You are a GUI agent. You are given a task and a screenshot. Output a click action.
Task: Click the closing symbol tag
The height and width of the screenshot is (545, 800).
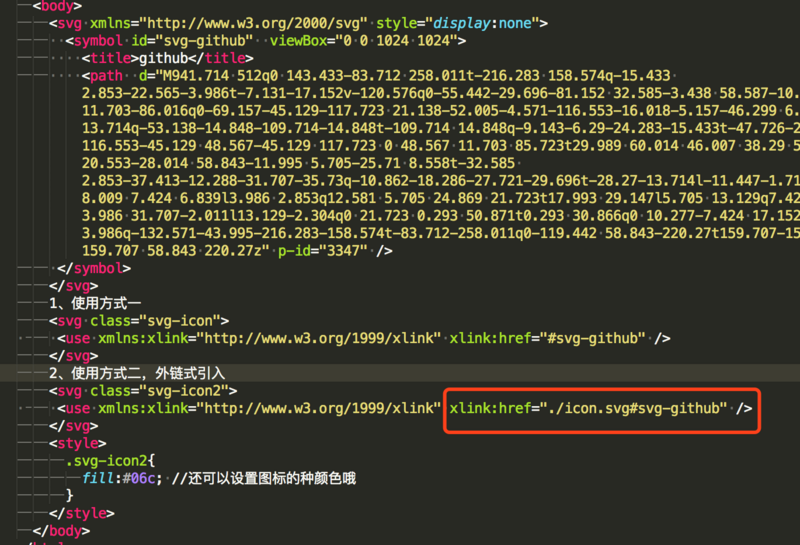(x=94, y=268)
